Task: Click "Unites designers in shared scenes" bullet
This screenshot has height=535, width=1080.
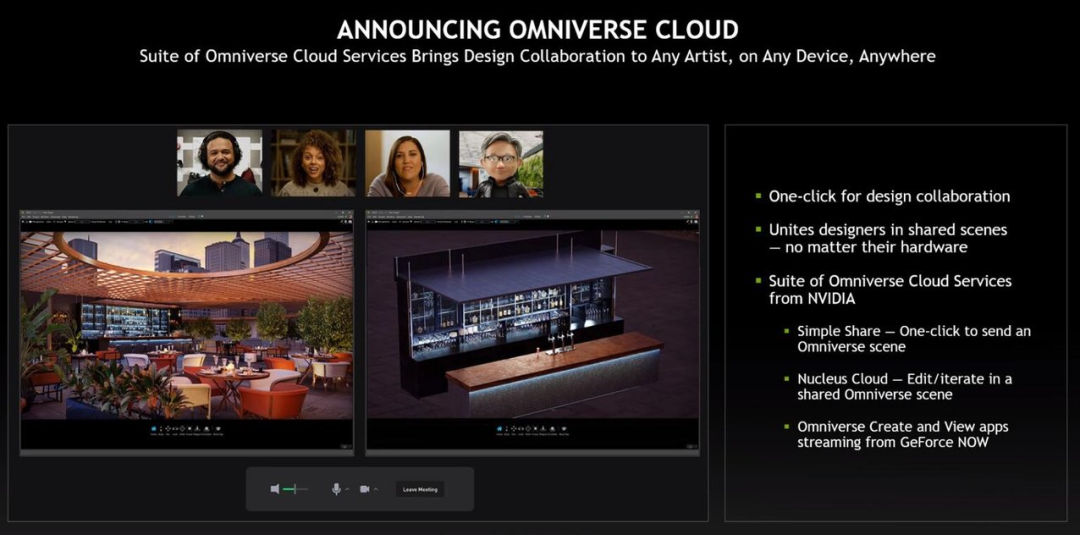Action: (x=888, y=238)
